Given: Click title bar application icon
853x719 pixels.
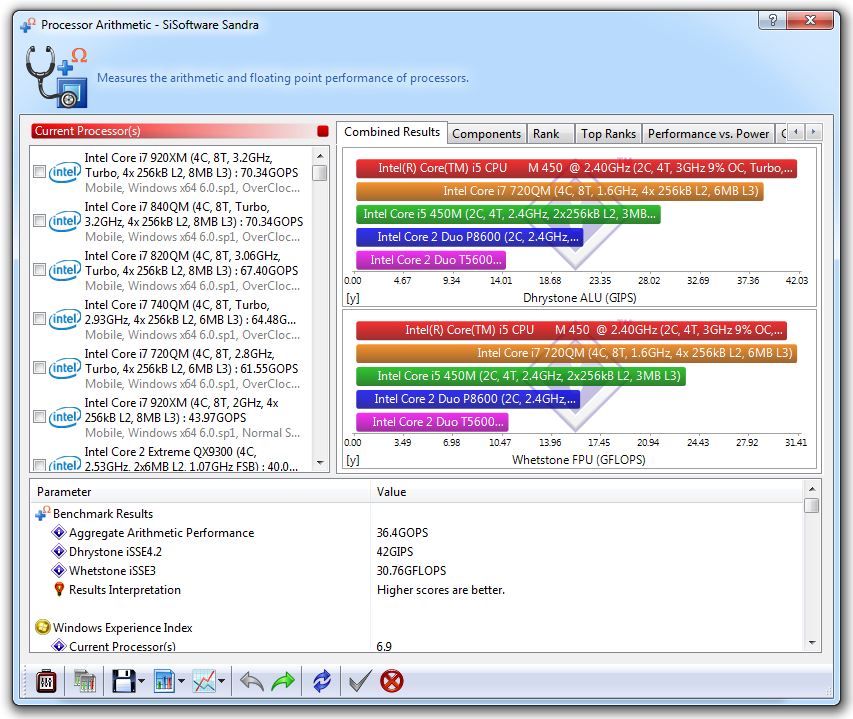Looking at the screenshot, I should [x=28, y=25].
